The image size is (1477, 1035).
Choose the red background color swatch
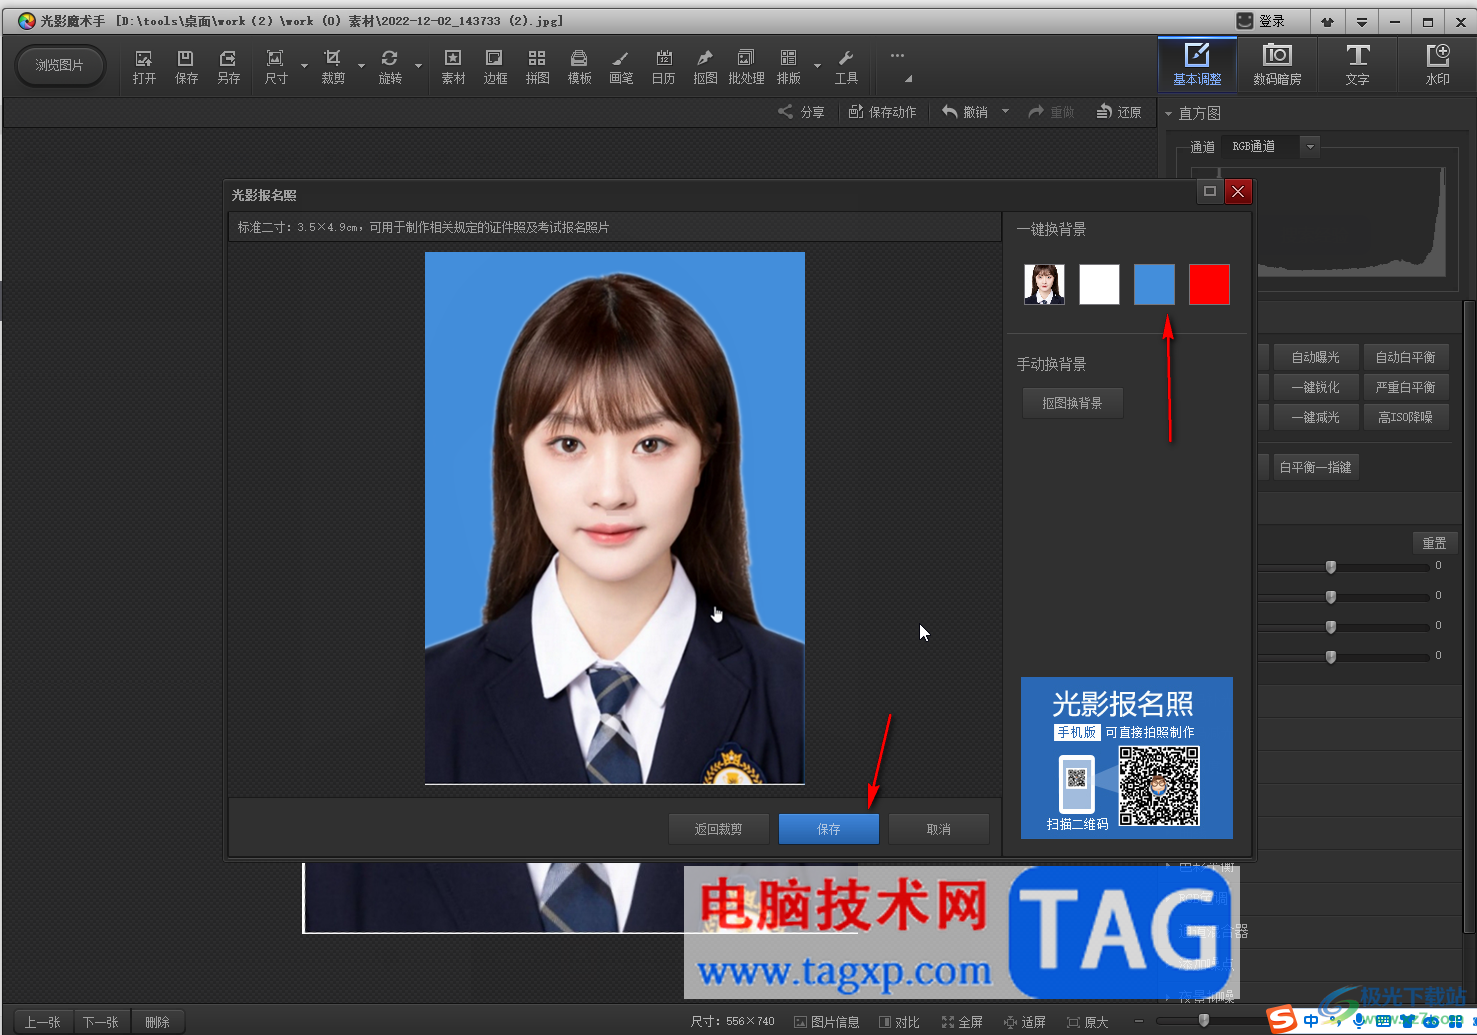(1208, 284)
